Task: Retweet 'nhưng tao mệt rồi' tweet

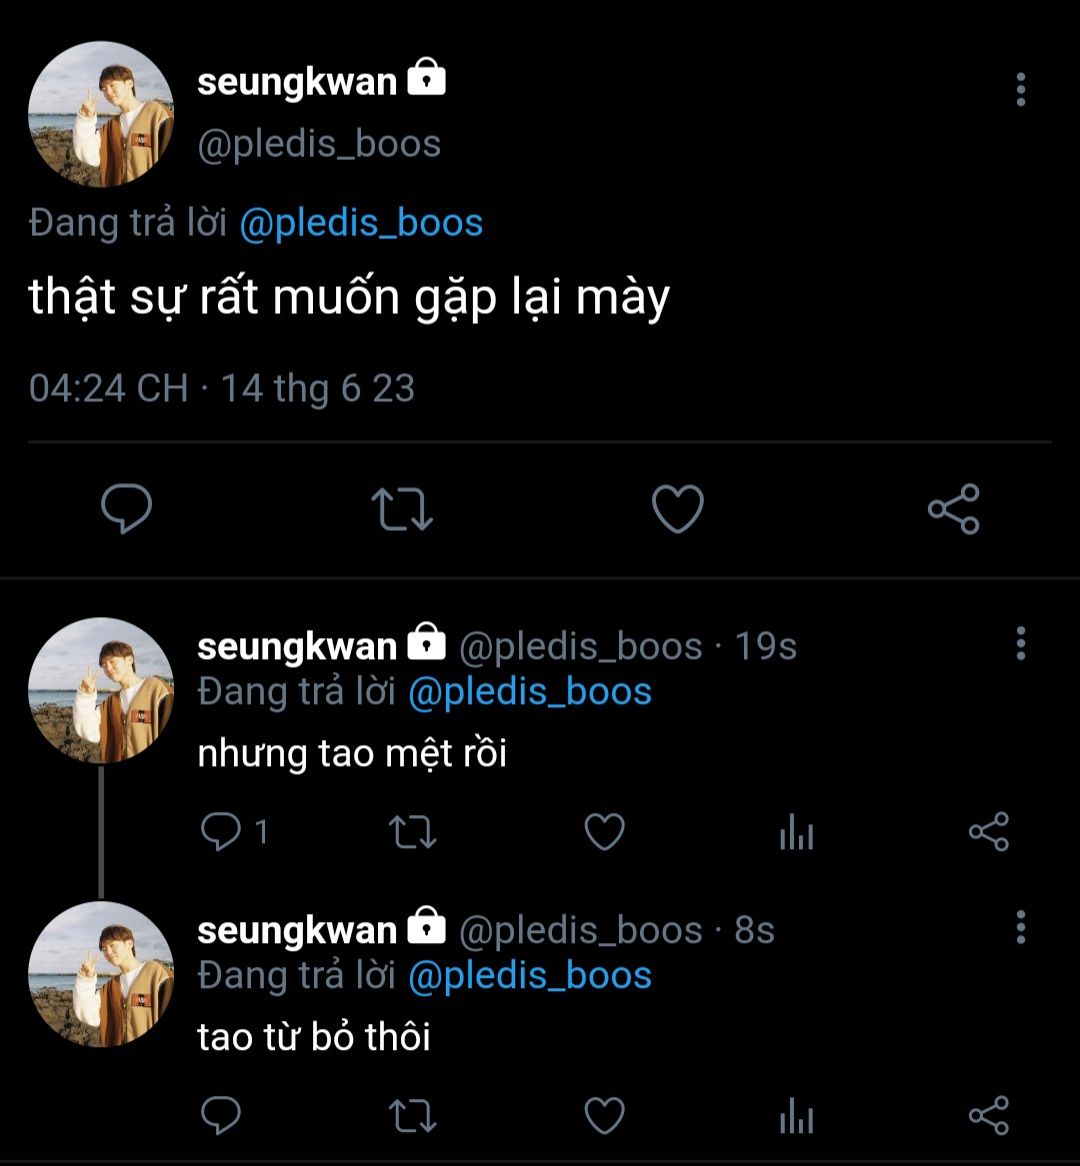Action: point(412,832)
